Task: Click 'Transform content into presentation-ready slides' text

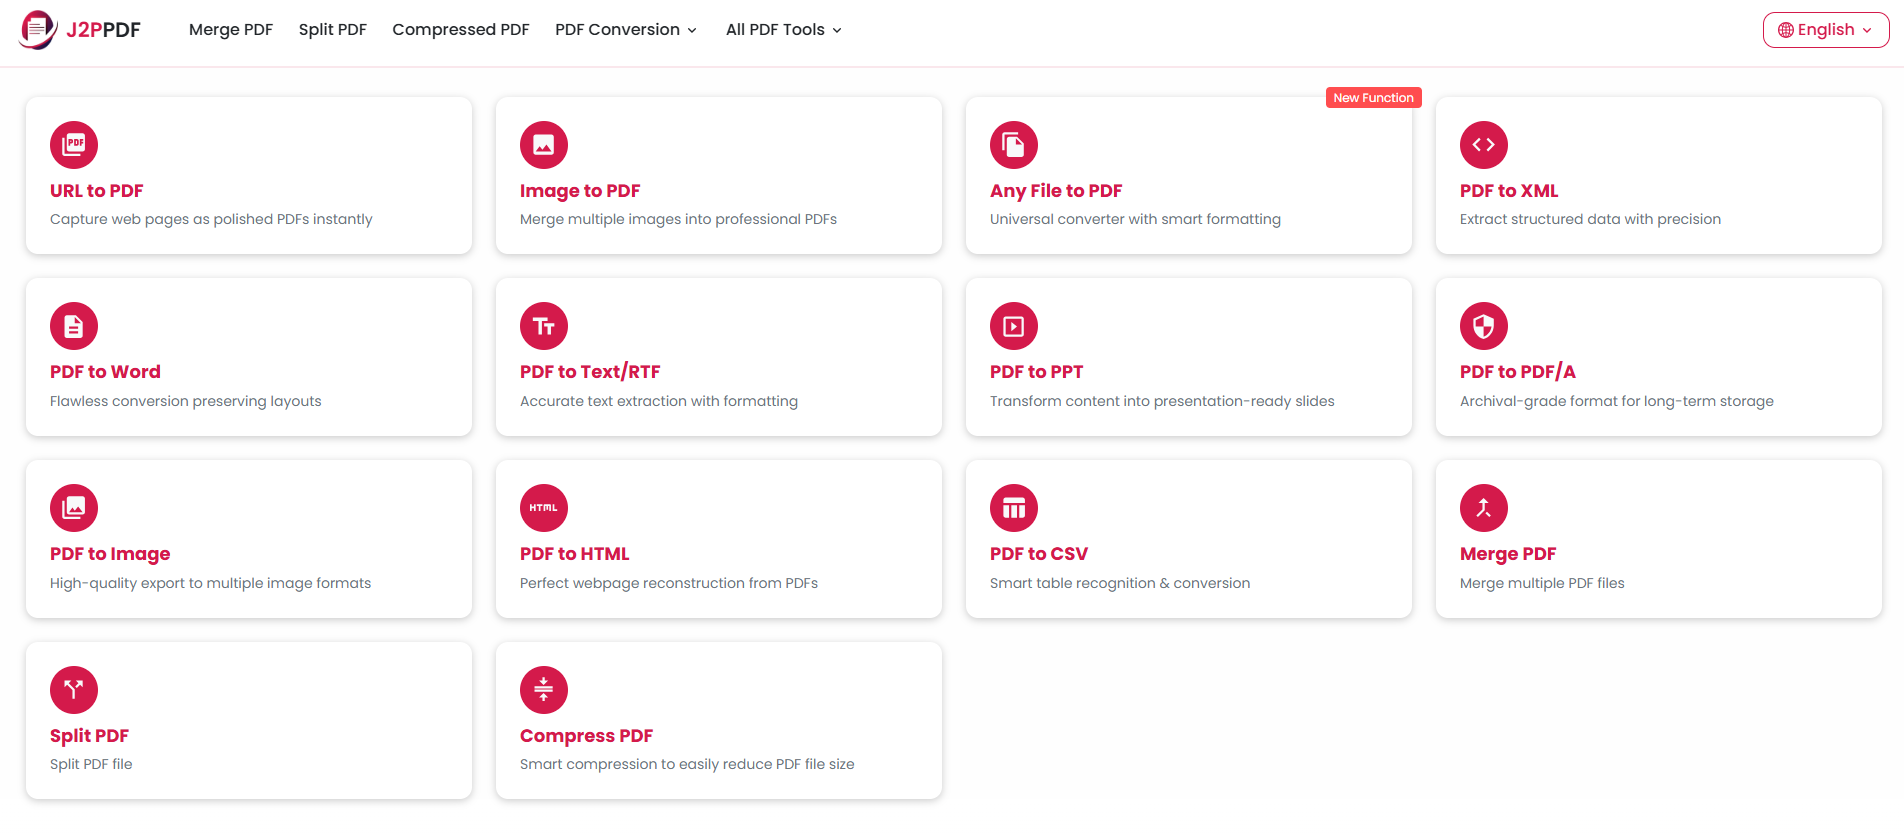Action: [1162, 401]
